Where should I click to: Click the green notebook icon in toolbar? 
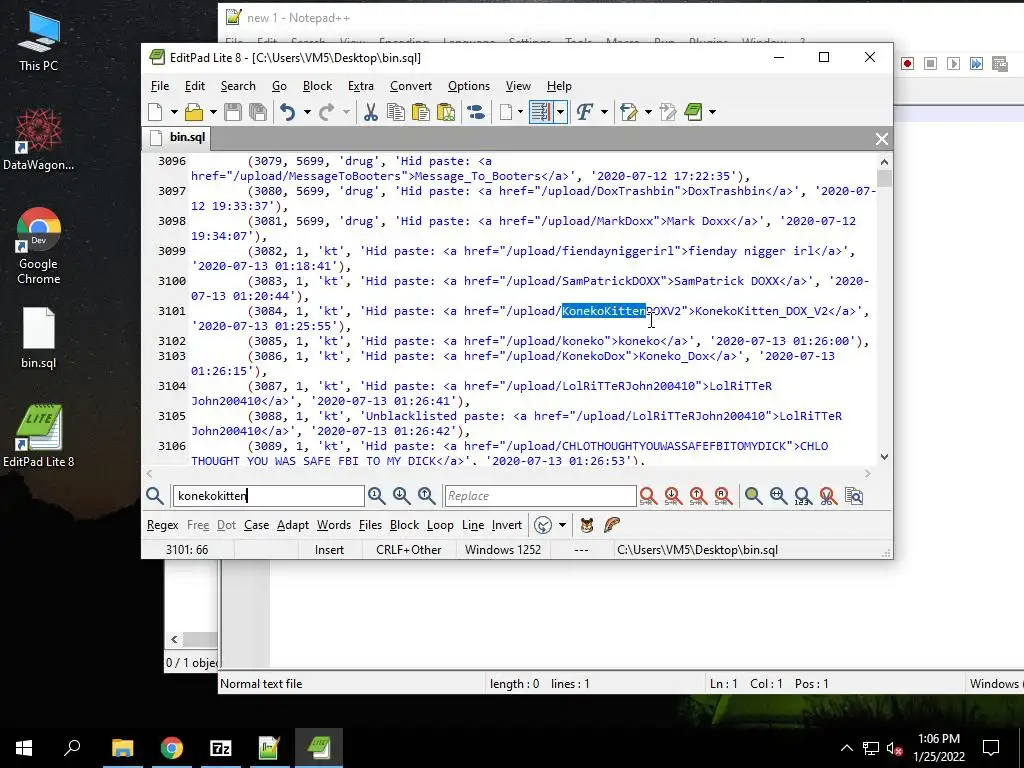click(x=694, y=112)
